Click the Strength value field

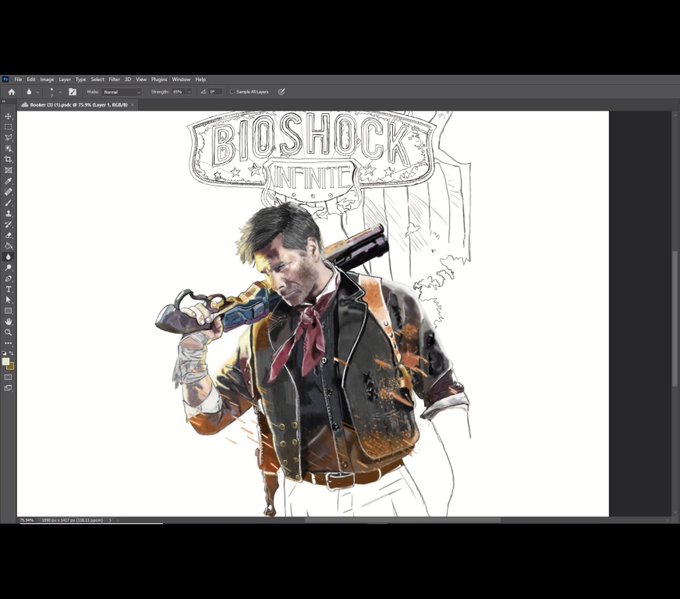[x=179, y=92]
